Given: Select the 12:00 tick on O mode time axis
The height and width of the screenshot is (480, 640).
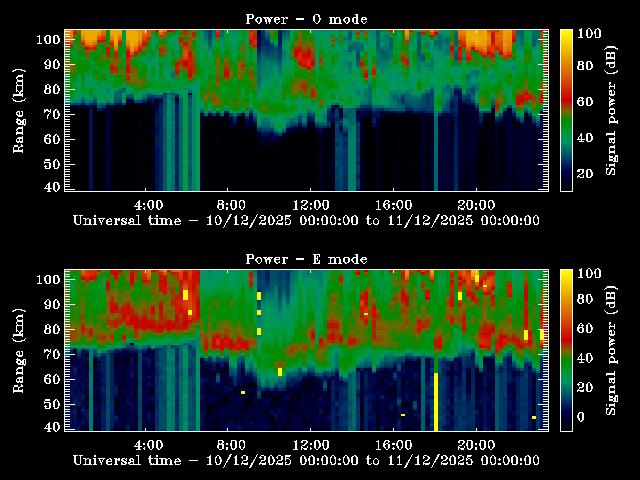Looking at the screenshot, I should click(x=312, y=190).
